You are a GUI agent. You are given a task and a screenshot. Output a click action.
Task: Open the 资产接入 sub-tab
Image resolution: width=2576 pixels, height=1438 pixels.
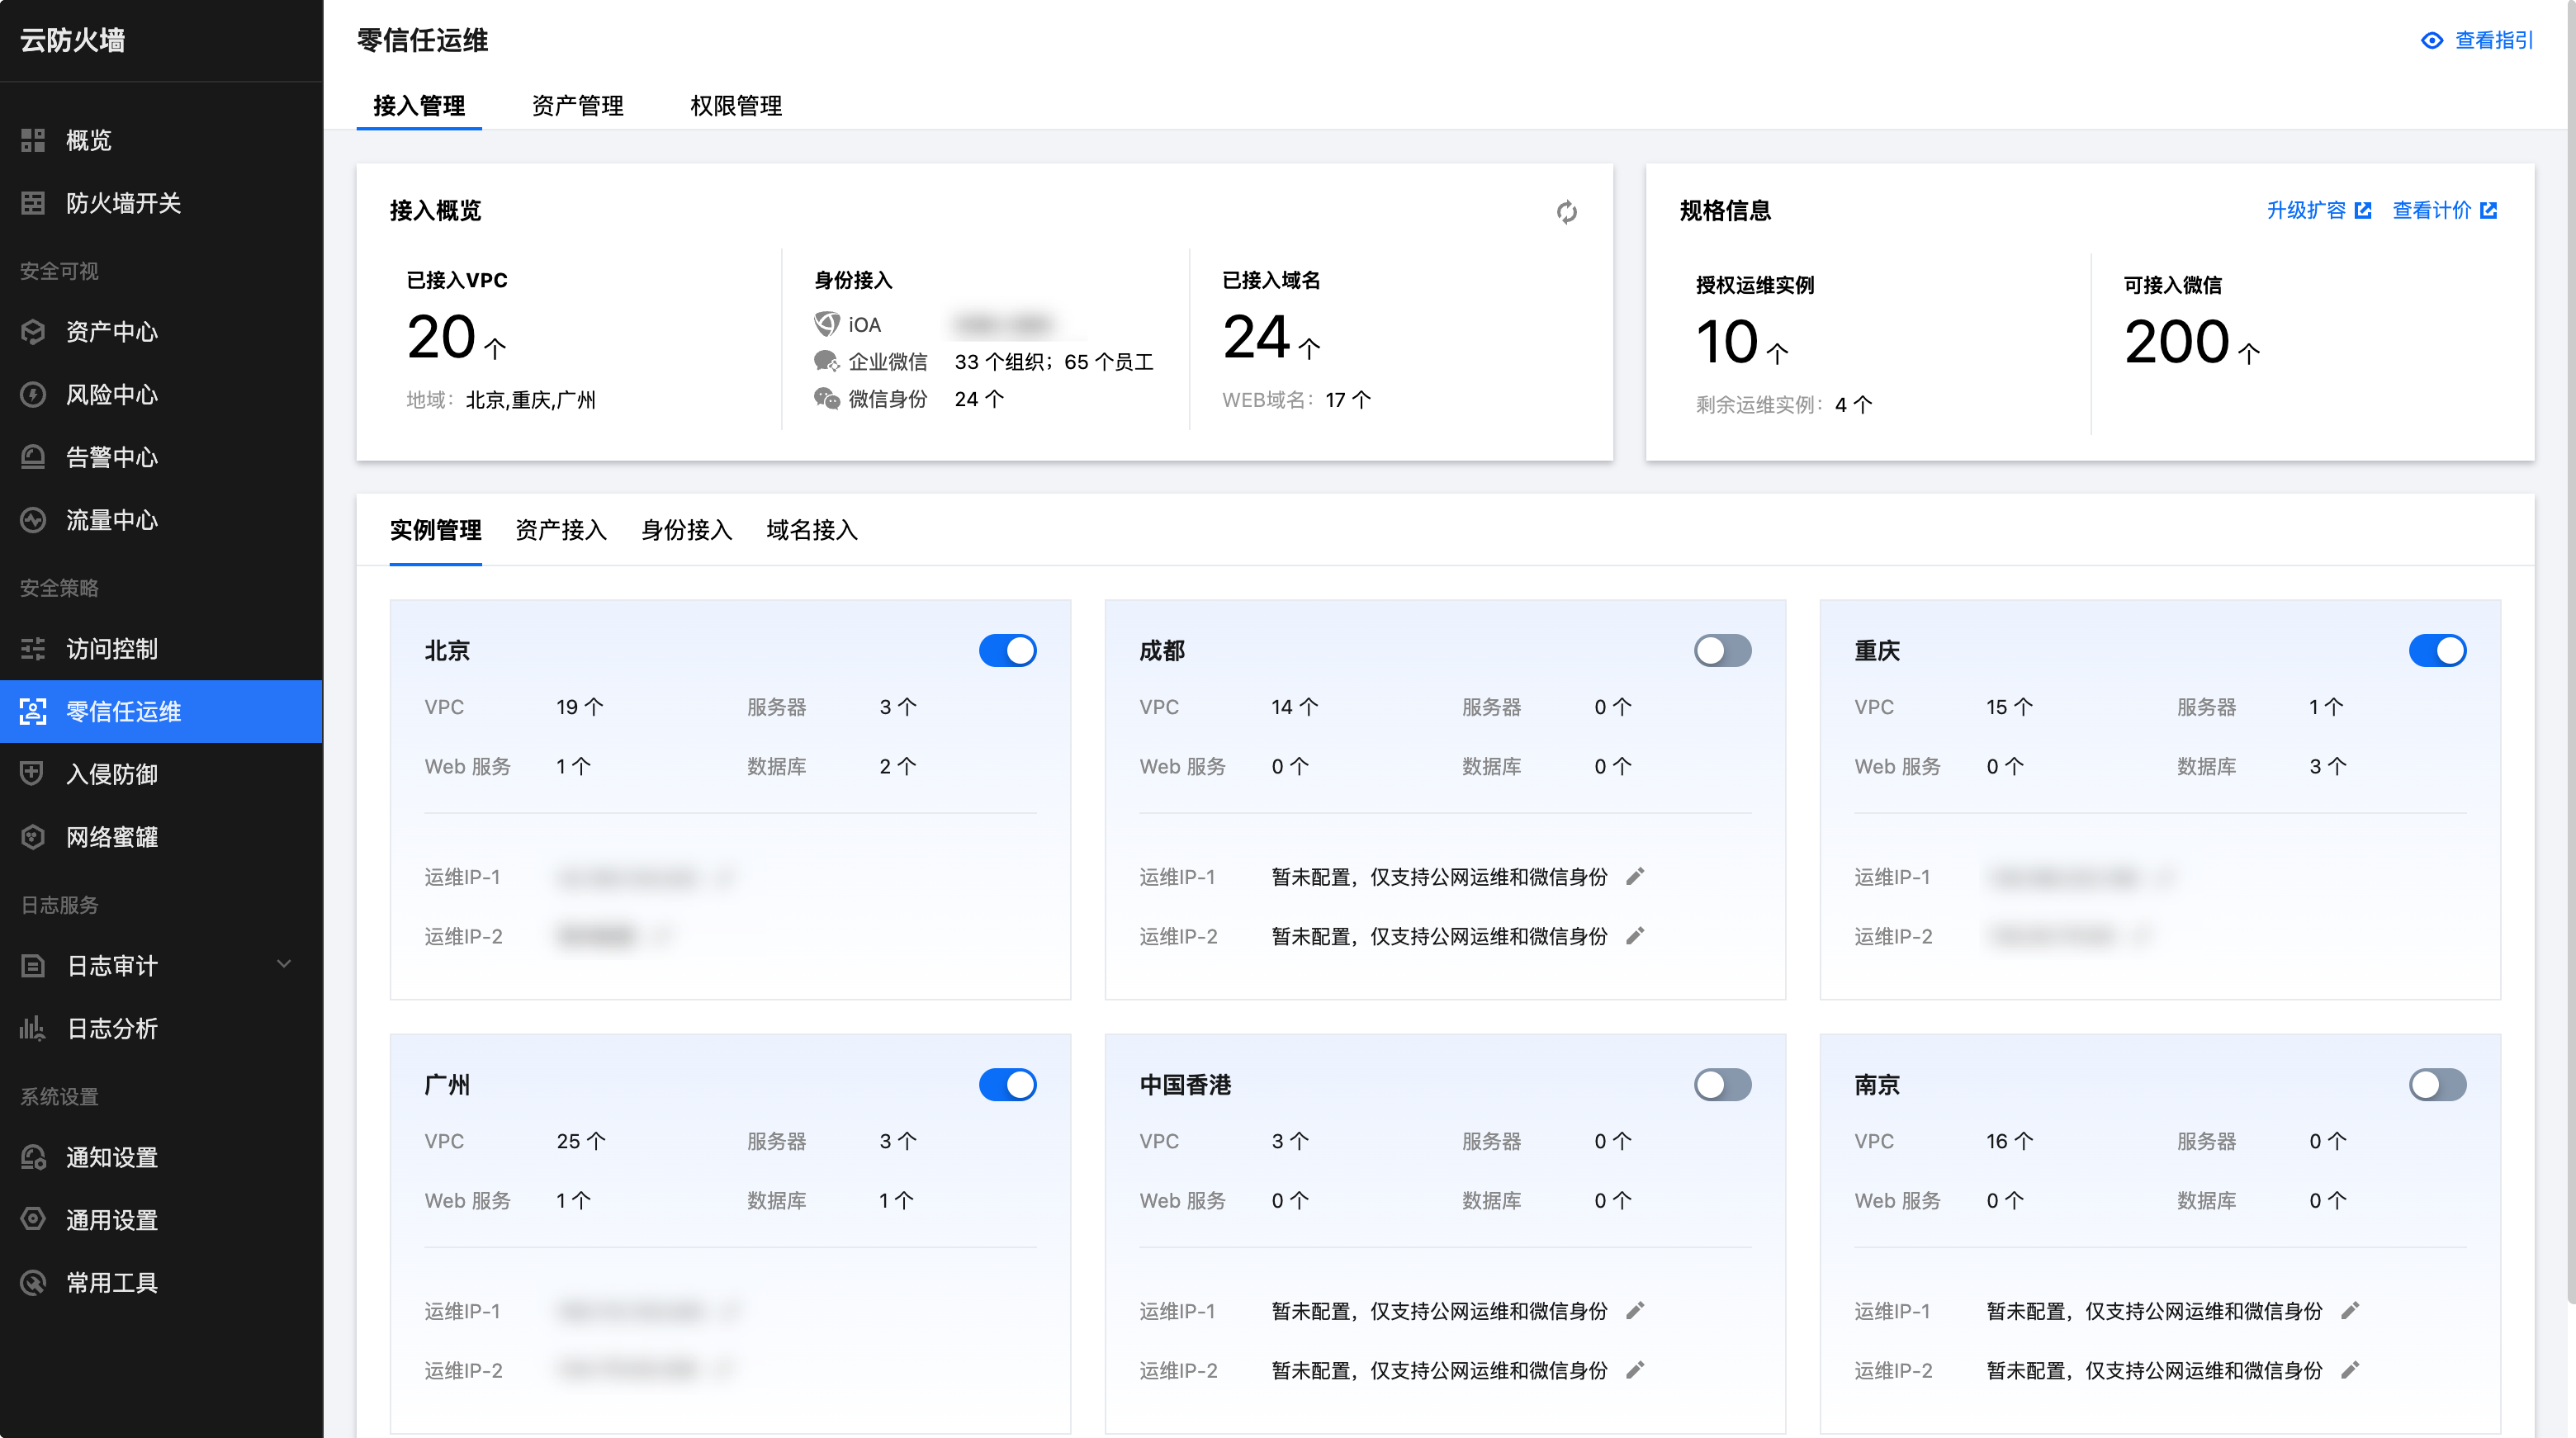pos(561,530)
